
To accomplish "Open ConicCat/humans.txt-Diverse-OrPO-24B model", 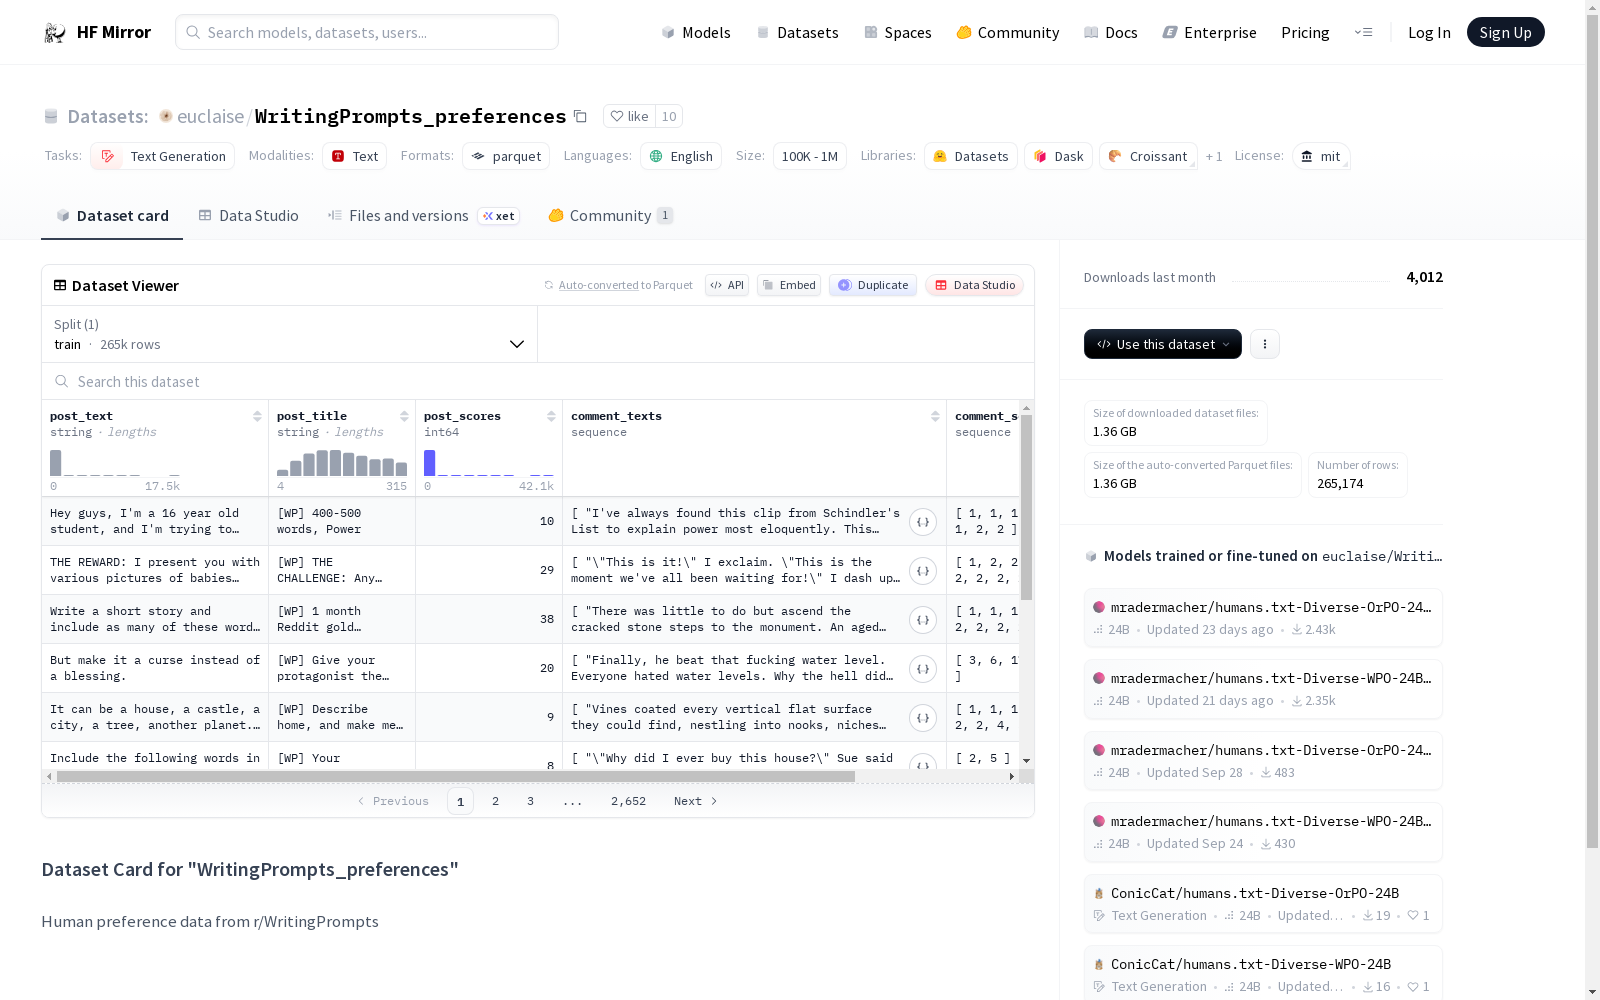I will 1263,904.
